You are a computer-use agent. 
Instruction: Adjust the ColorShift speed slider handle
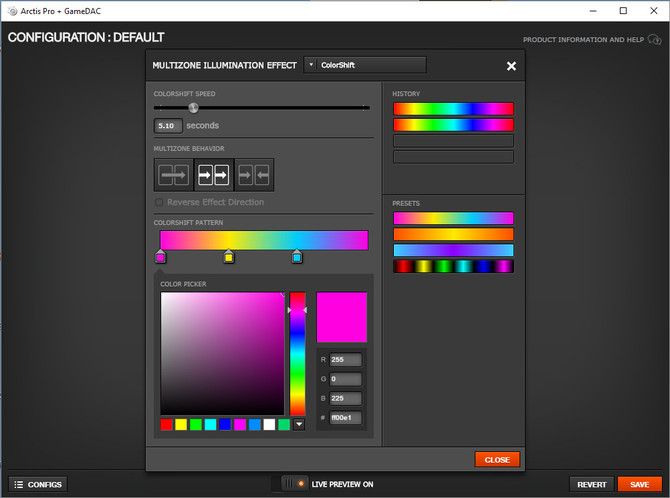pyautogui.click(x=194, y=108)
